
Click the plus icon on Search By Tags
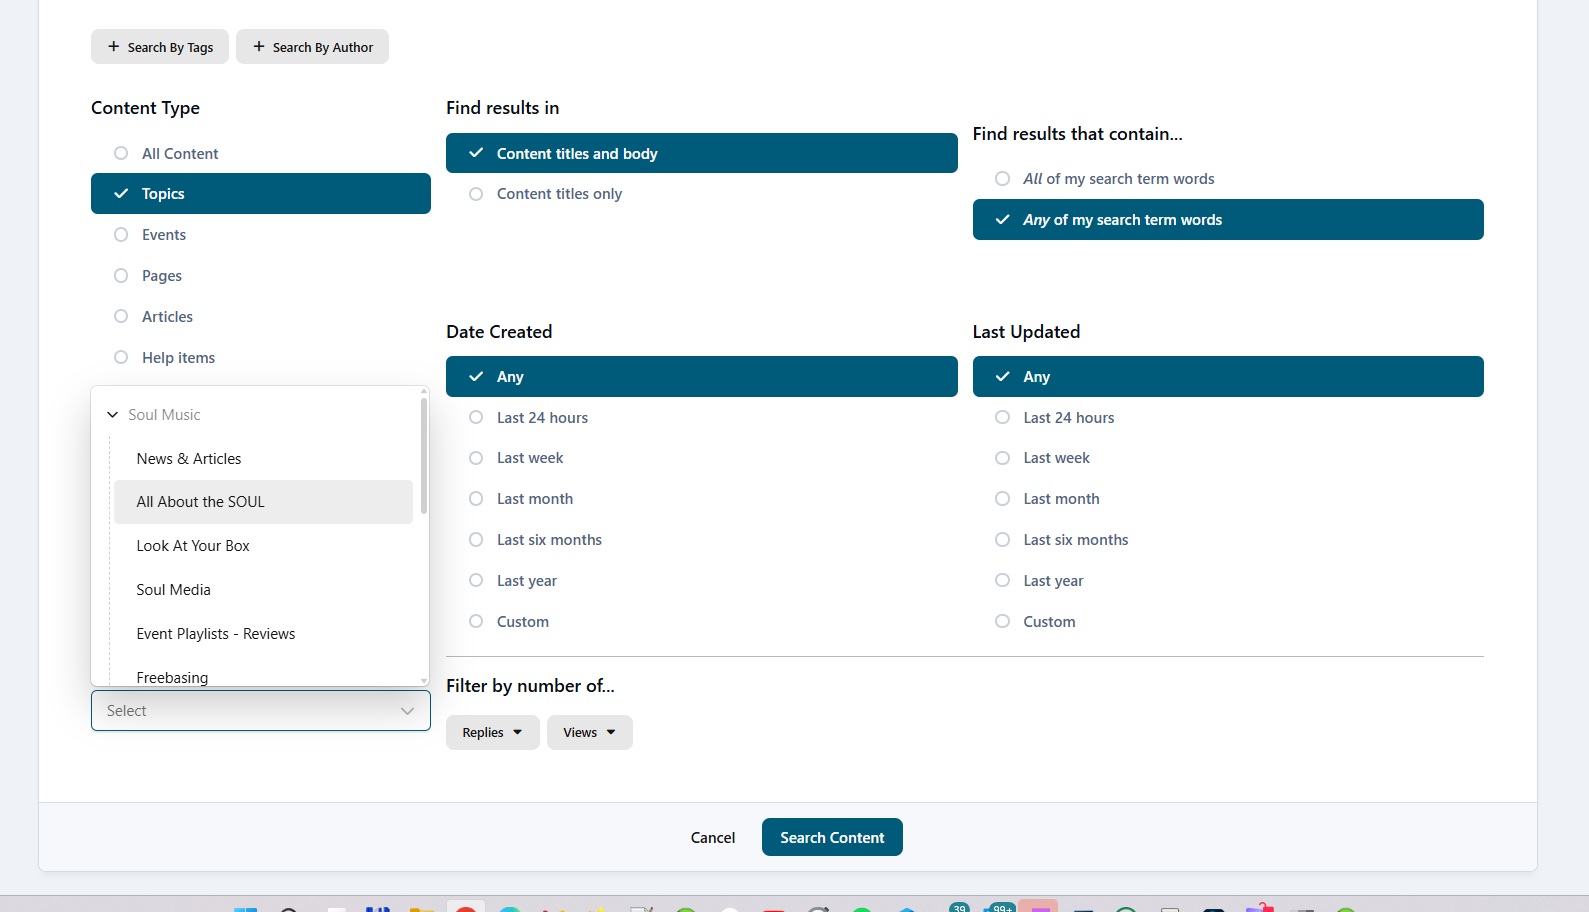point(113,47)
